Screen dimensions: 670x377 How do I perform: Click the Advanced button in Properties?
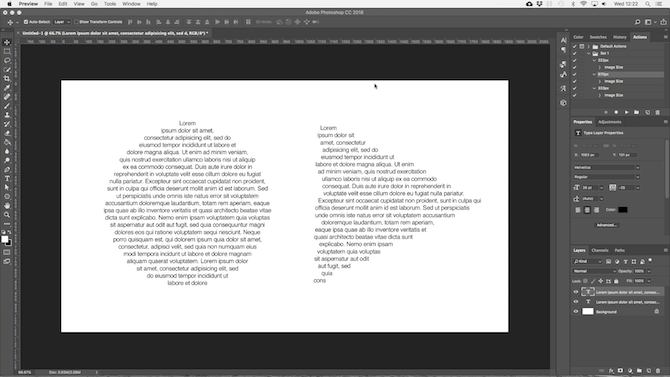point(606,225)
